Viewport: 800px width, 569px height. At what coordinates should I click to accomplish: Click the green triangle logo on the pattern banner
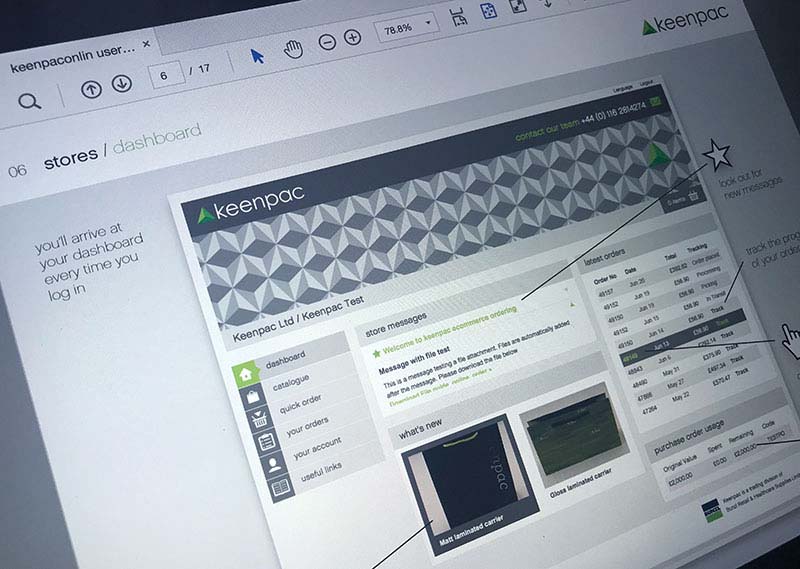pyautogui.click(x=659, y=156)
